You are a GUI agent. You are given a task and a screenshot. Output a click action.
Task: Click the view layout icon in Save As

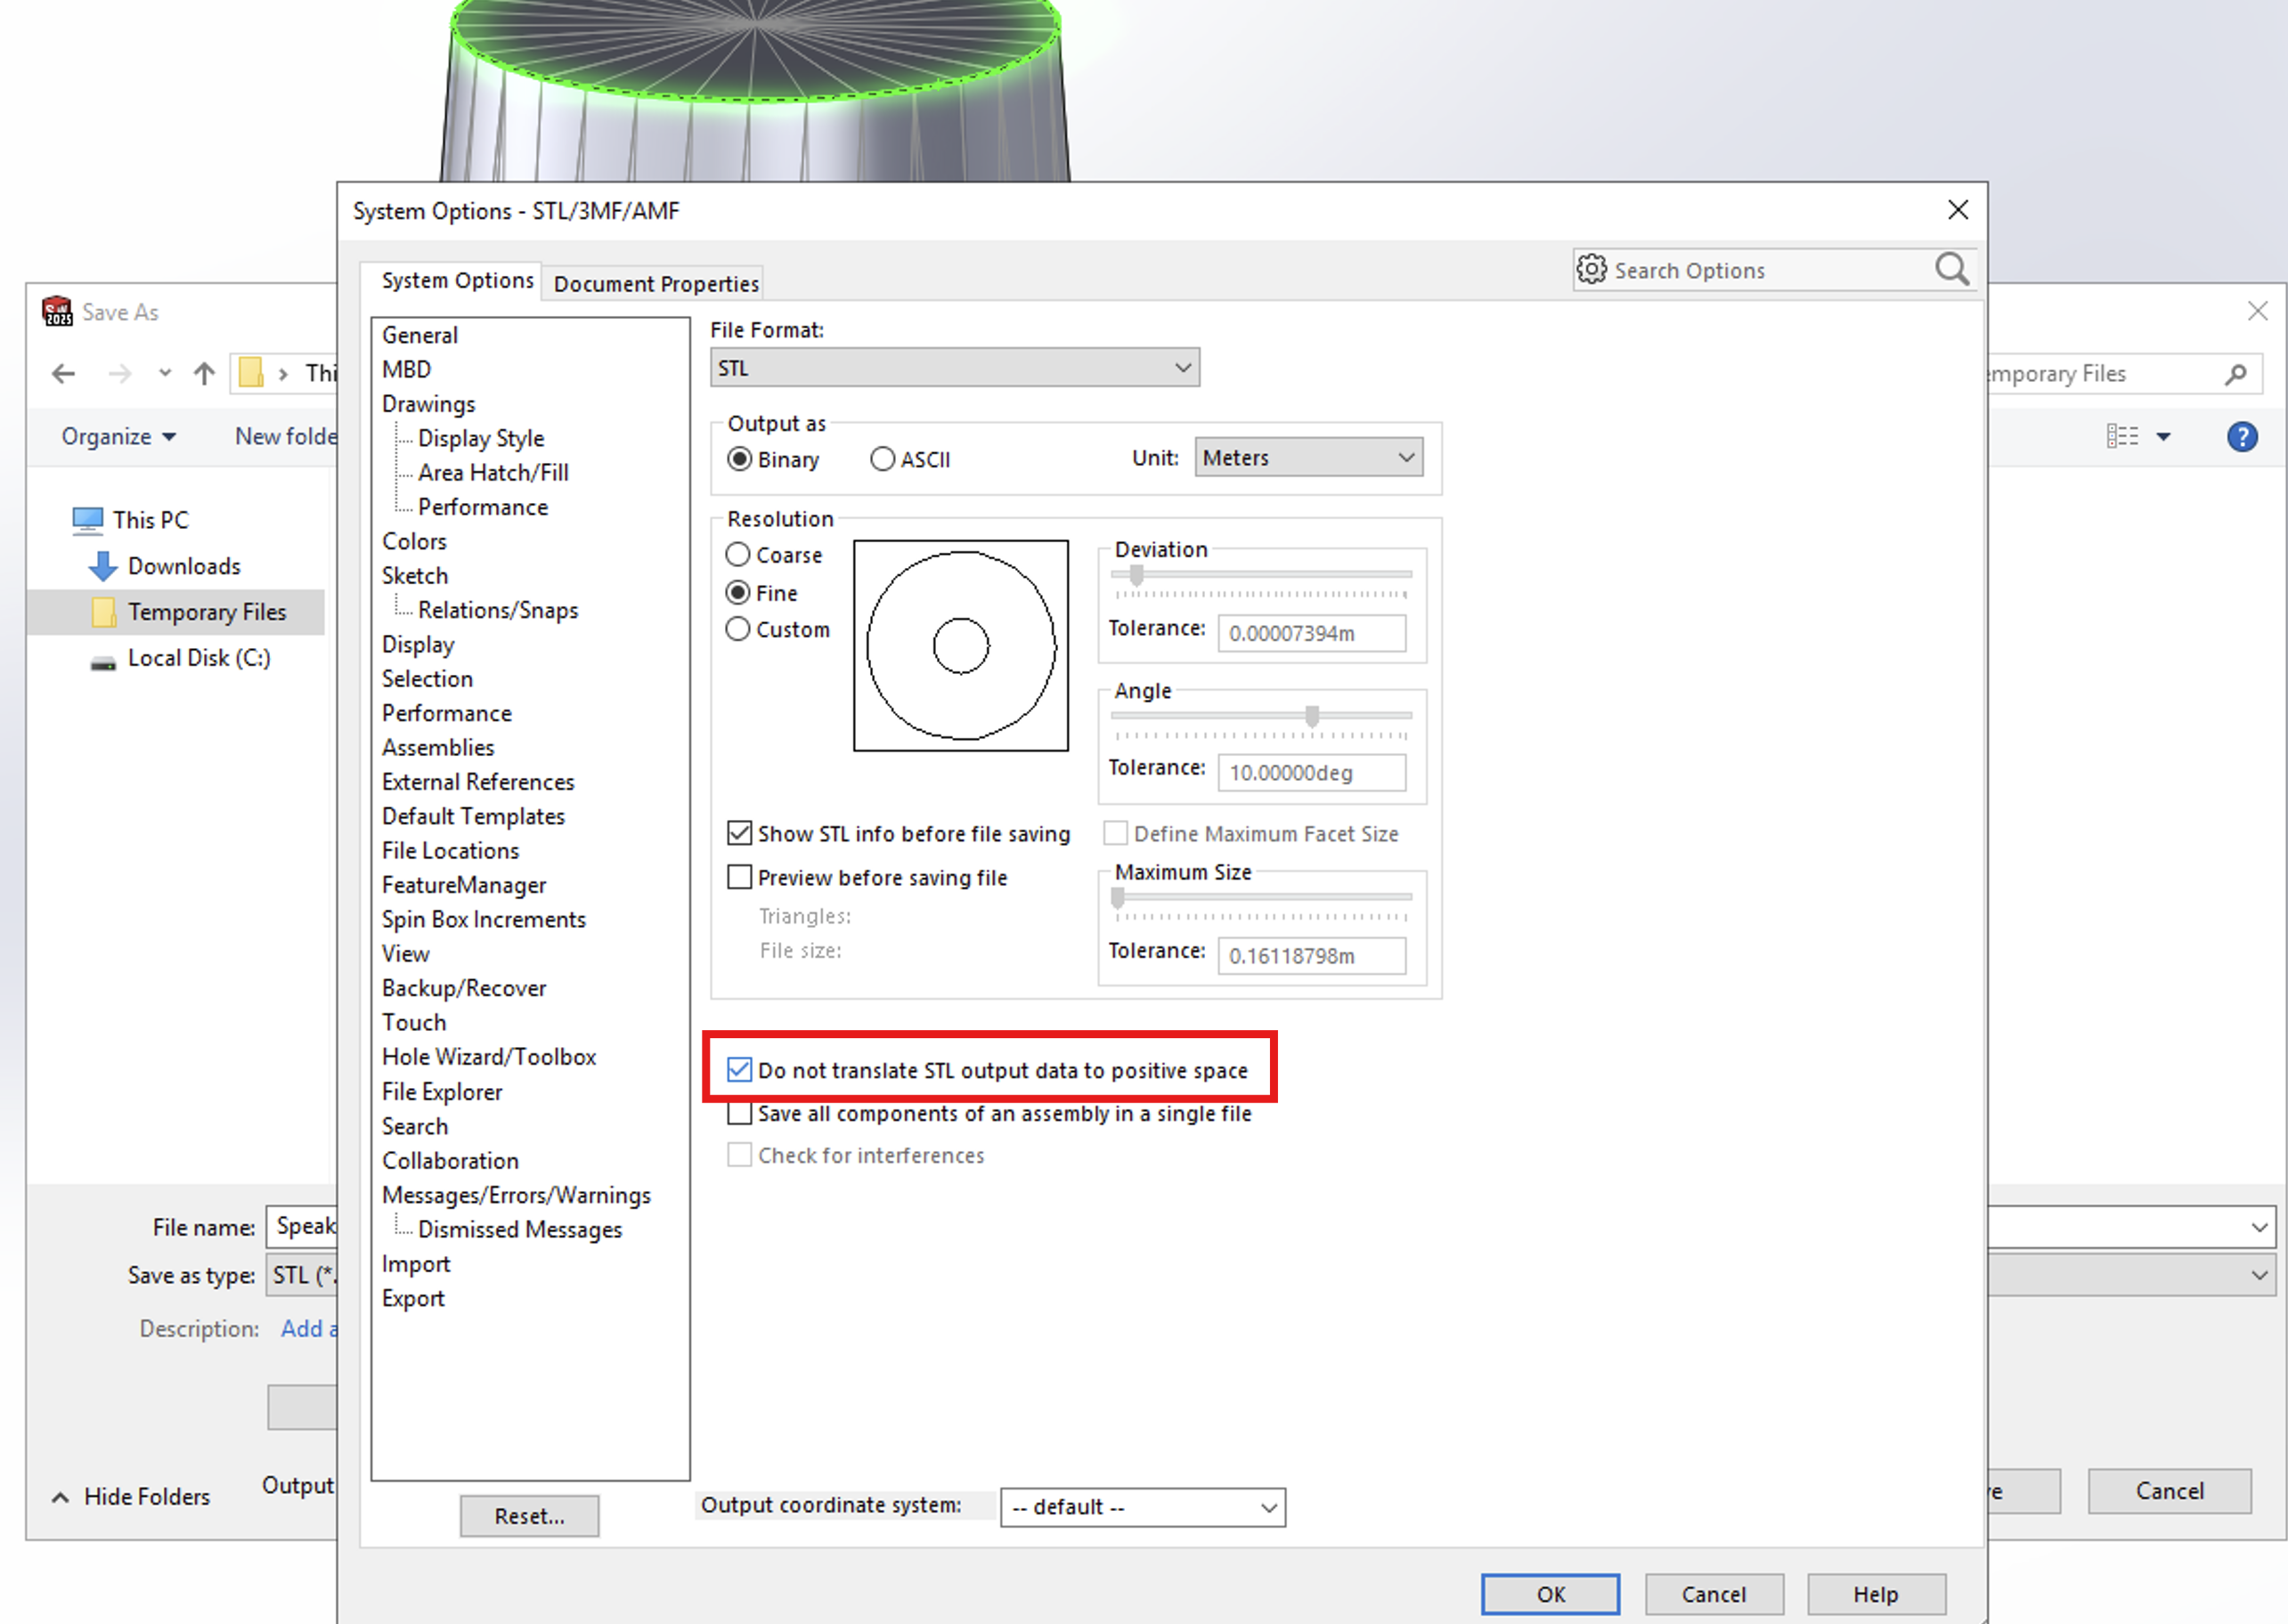2122,436
